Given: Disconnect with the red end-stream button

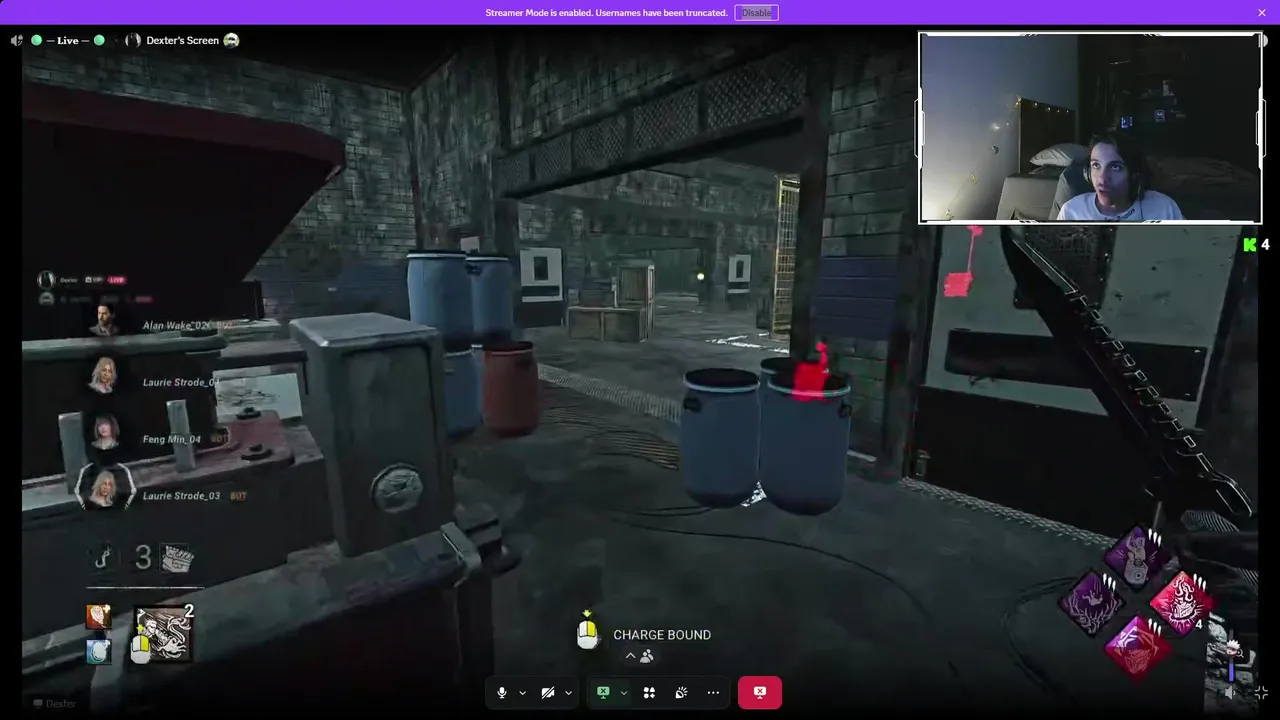Looking at the screenshot, I should [760, 692].
